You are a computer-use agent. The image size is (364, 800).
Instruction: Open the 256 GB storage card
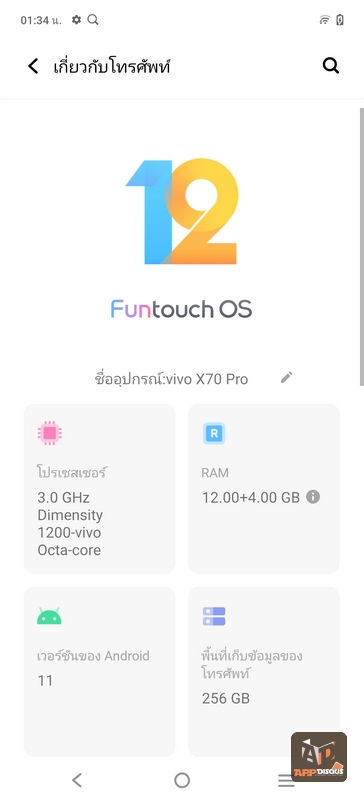[x=264, y=671]
